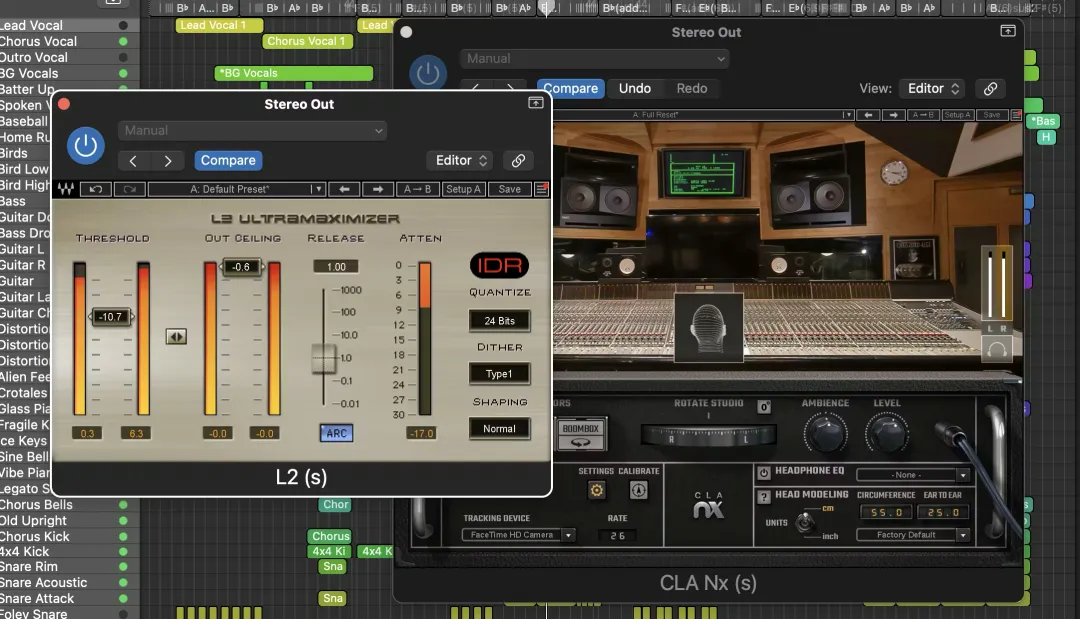Click Rotate Studio dial strip
1080x619 pixels.
coord(708,435)
